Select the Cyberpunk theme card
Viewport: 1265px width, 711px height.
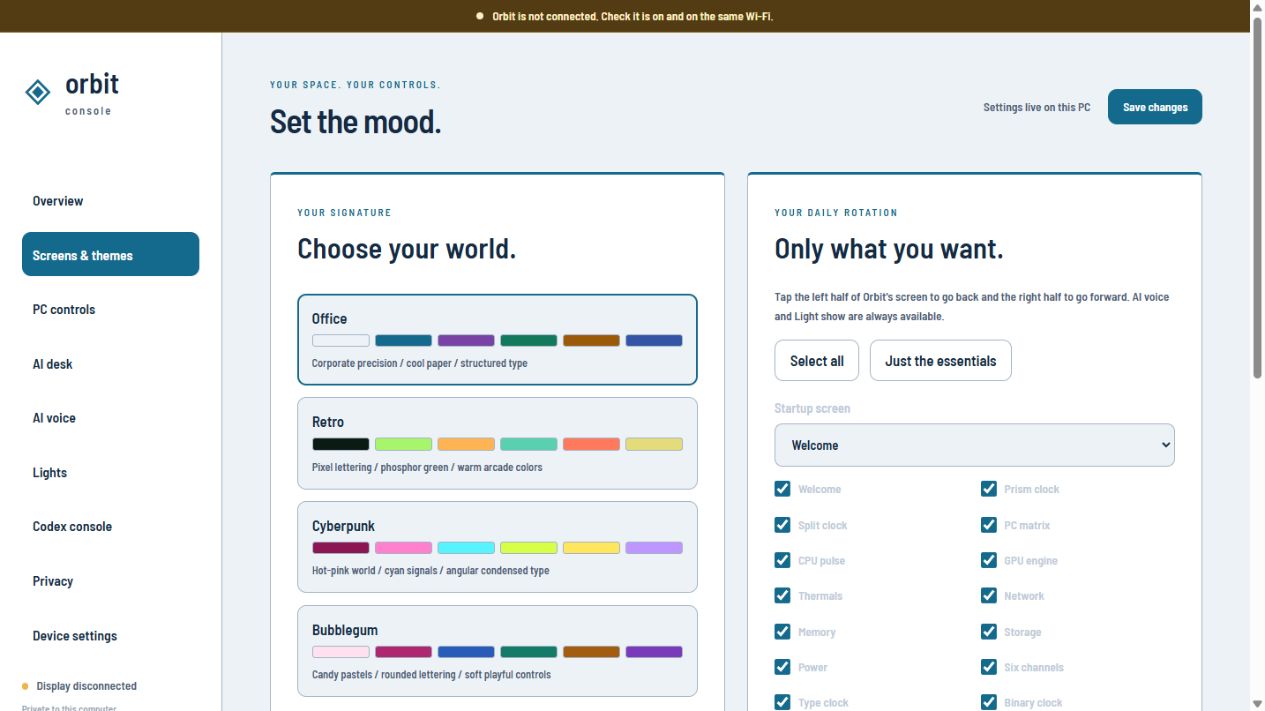pyautogui.click(x=497, y=547)
